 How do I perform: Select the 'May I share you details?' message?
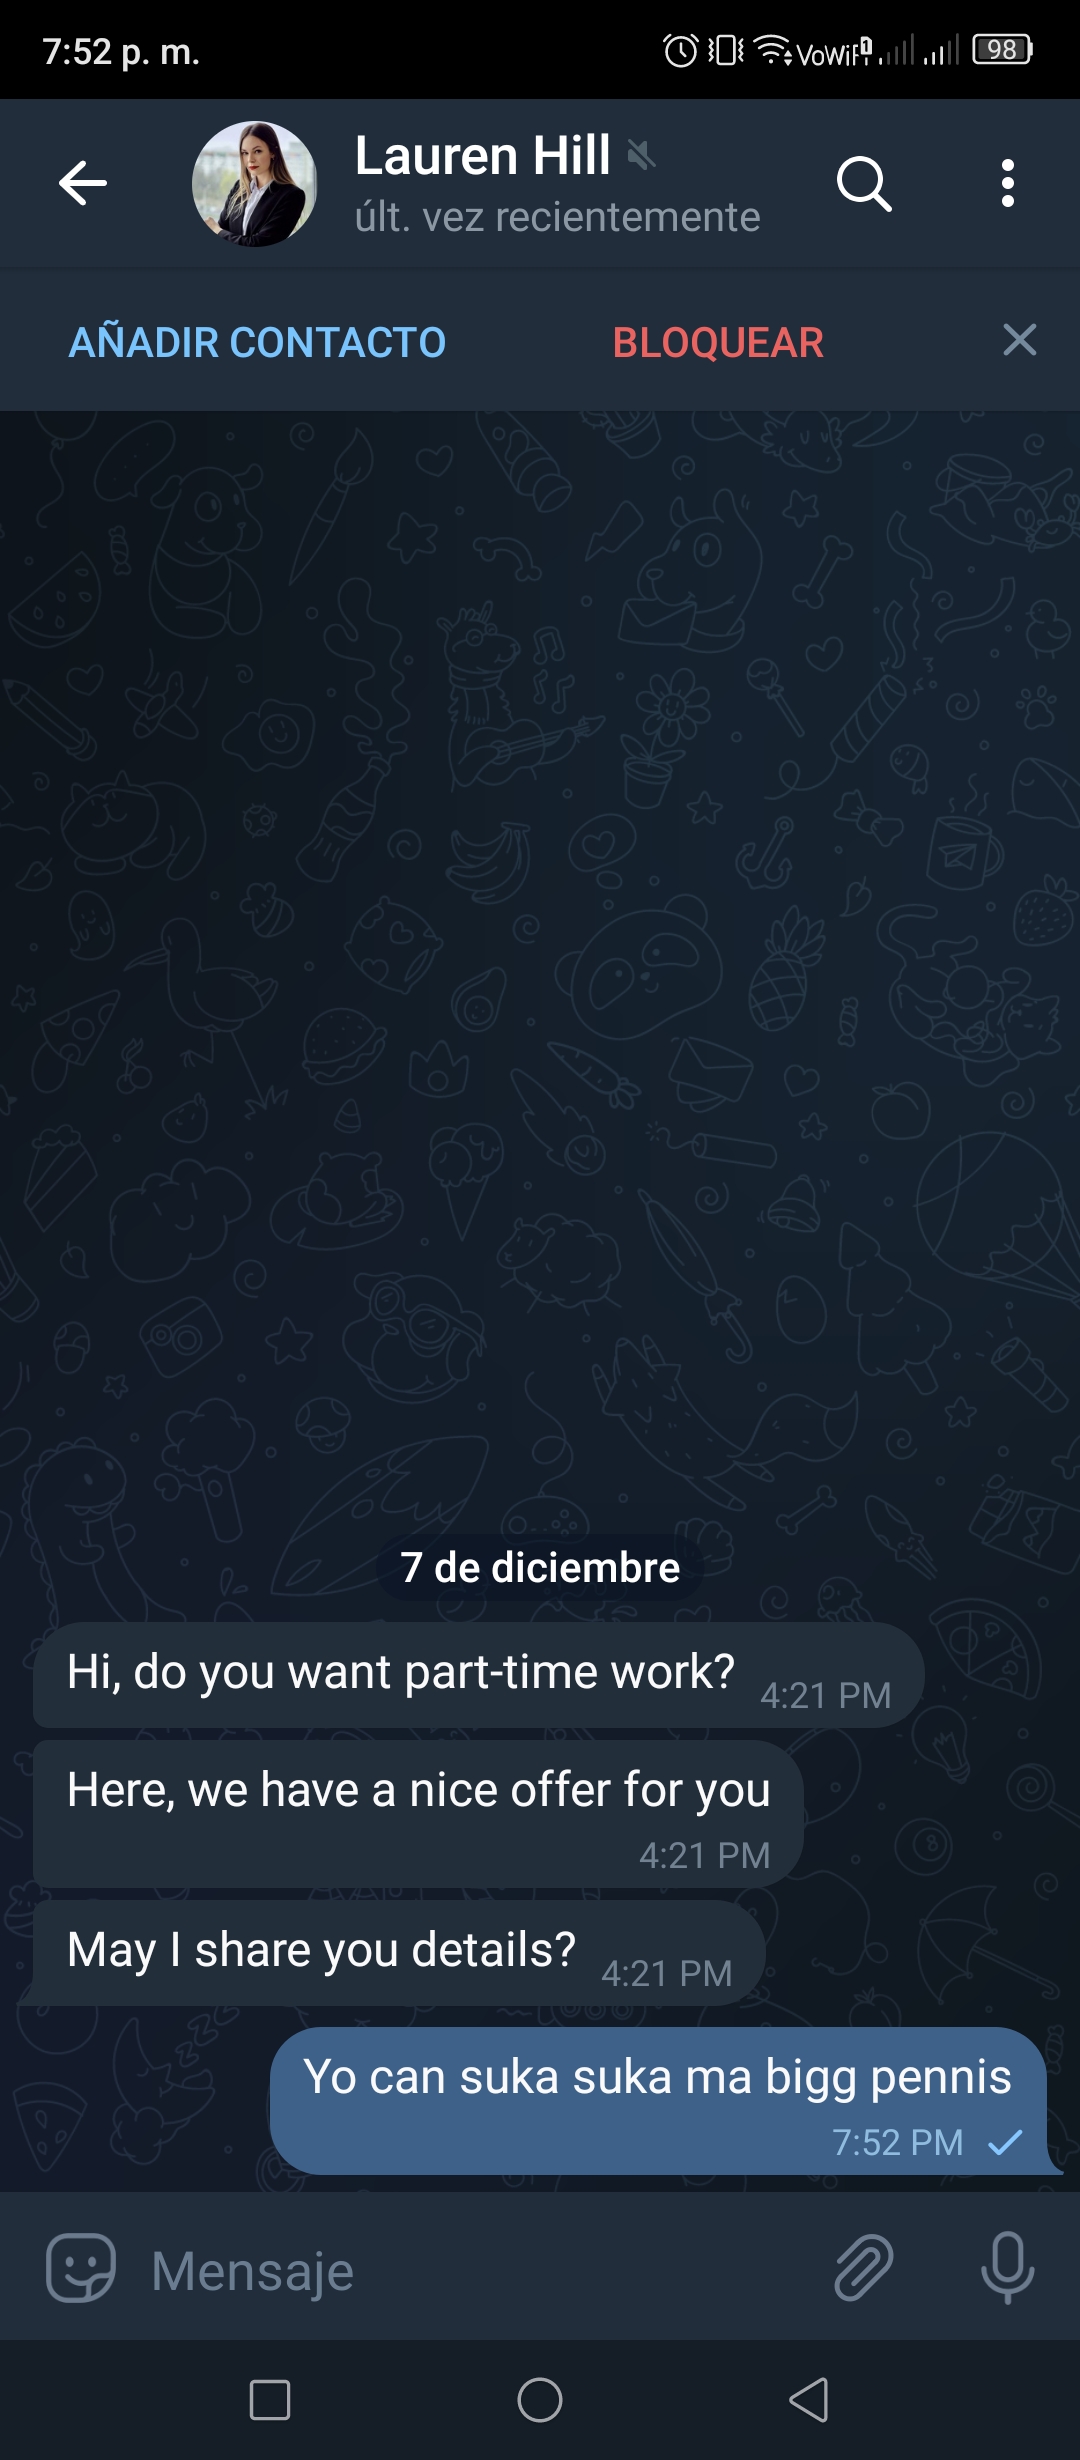(x=399, y=1953)
